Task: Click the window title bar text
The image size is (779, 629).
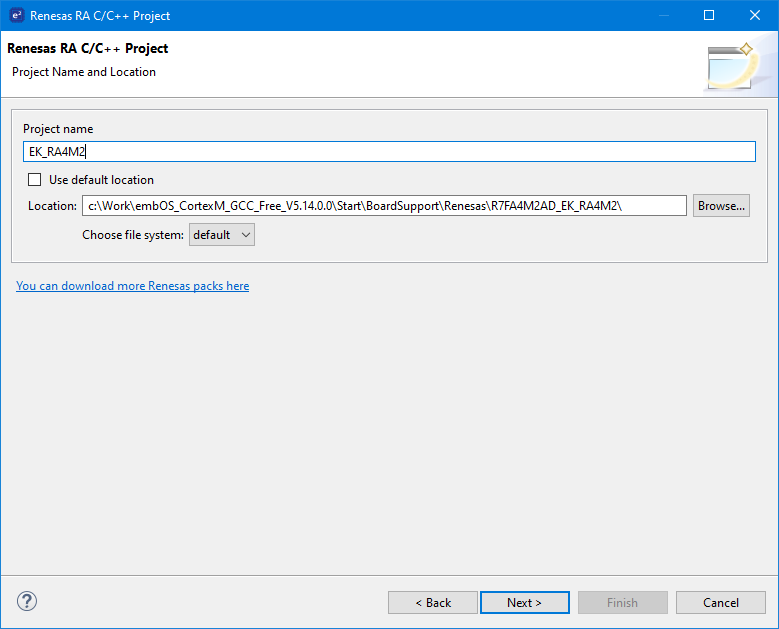Action: [x=100, y=15]
